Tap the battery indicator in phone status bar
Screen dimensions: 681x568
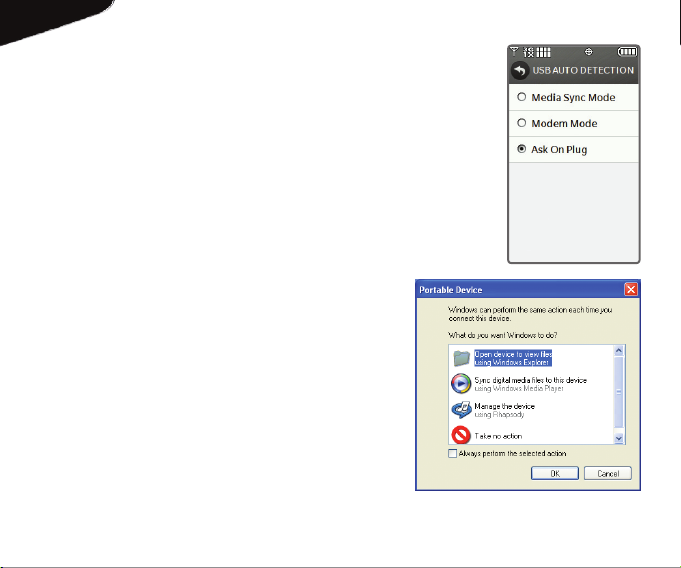coord(627,52)
